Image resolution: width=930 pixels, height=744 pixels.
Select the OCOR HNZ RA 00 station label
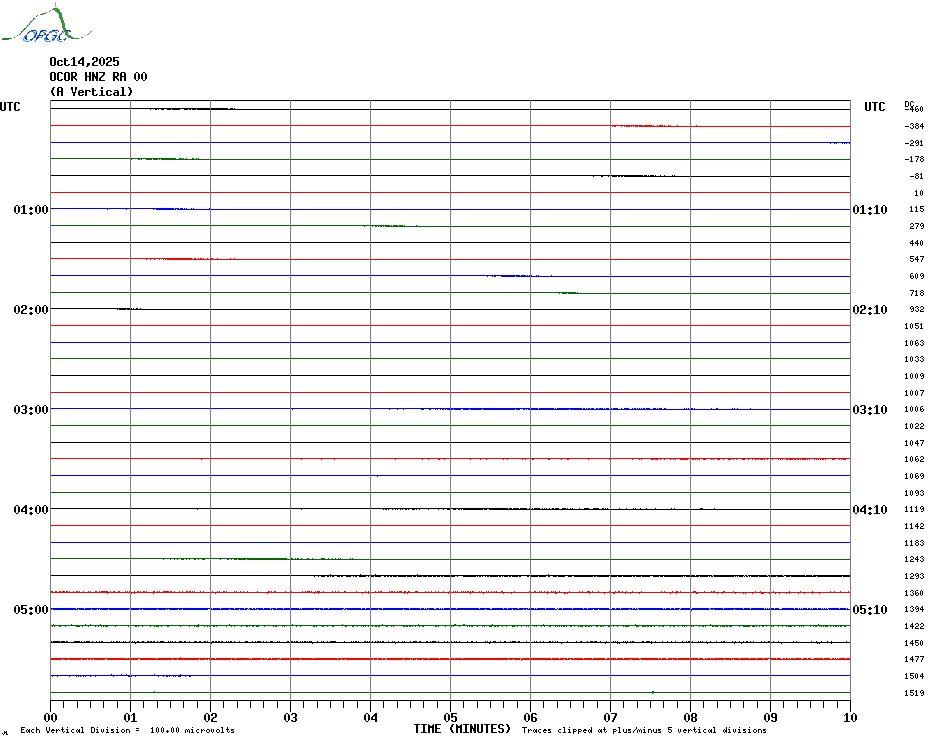[x=98, y=77]
